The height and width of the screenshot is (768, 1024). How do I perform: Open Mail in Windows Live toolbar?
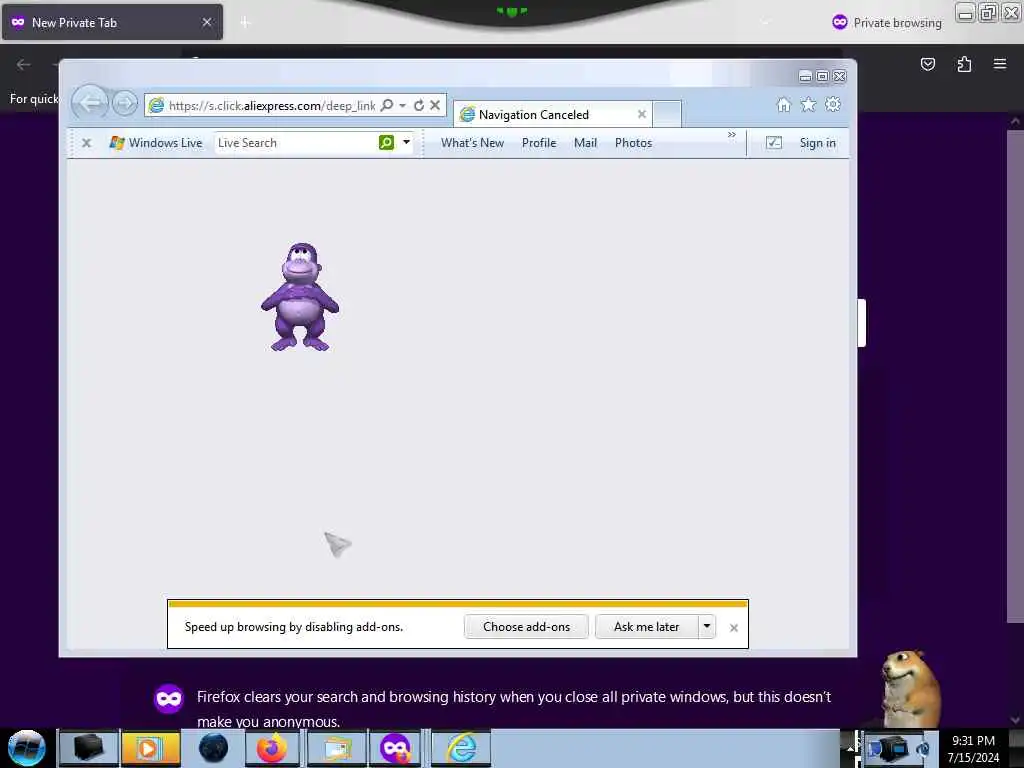click(x=585, y=142)
